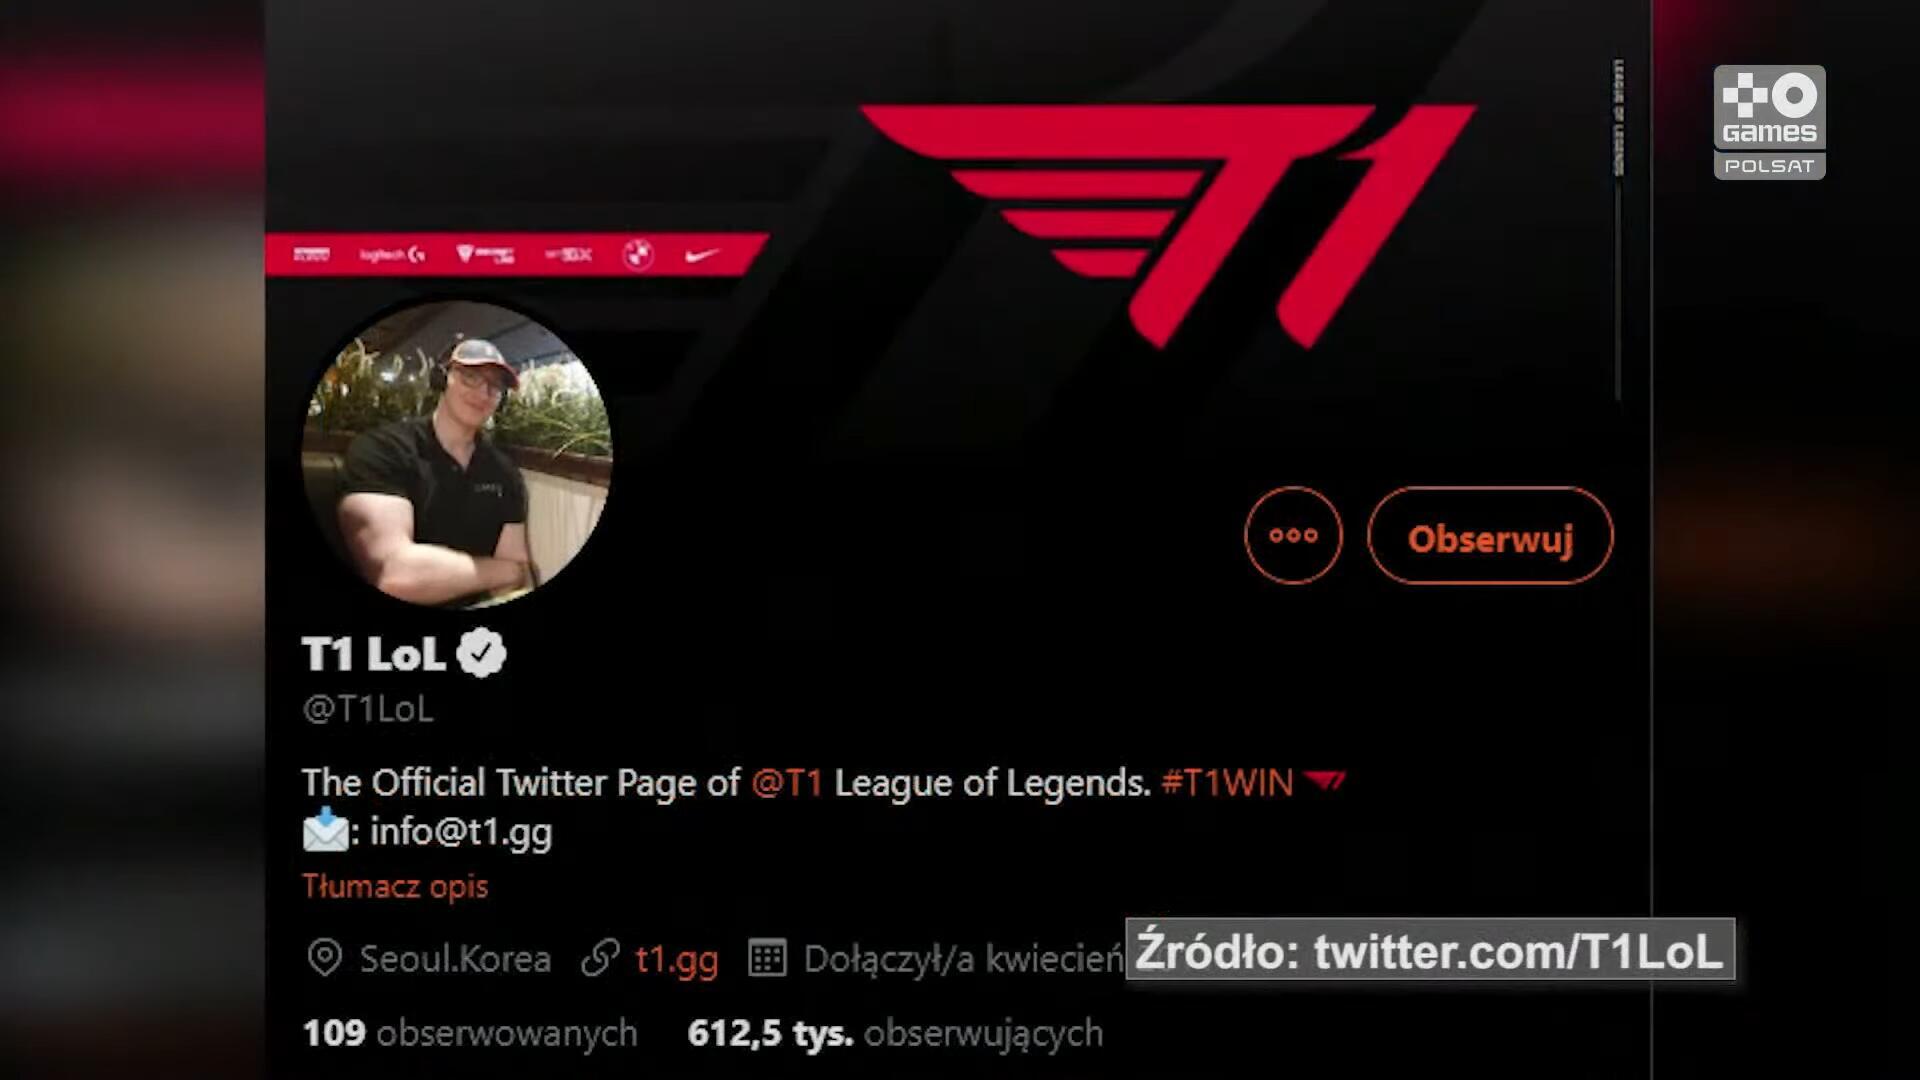This screenshot has width=1920, height=1080.
Task: Click the envelope email icon in bio
Action: [x=326, y=832]
